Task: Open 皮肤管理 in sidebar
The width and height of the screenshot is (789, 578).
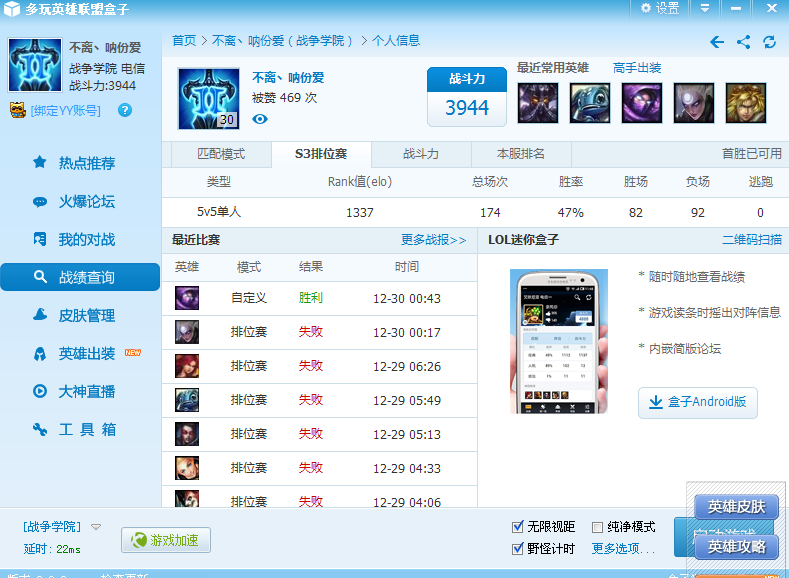Action: pos(80,315)
